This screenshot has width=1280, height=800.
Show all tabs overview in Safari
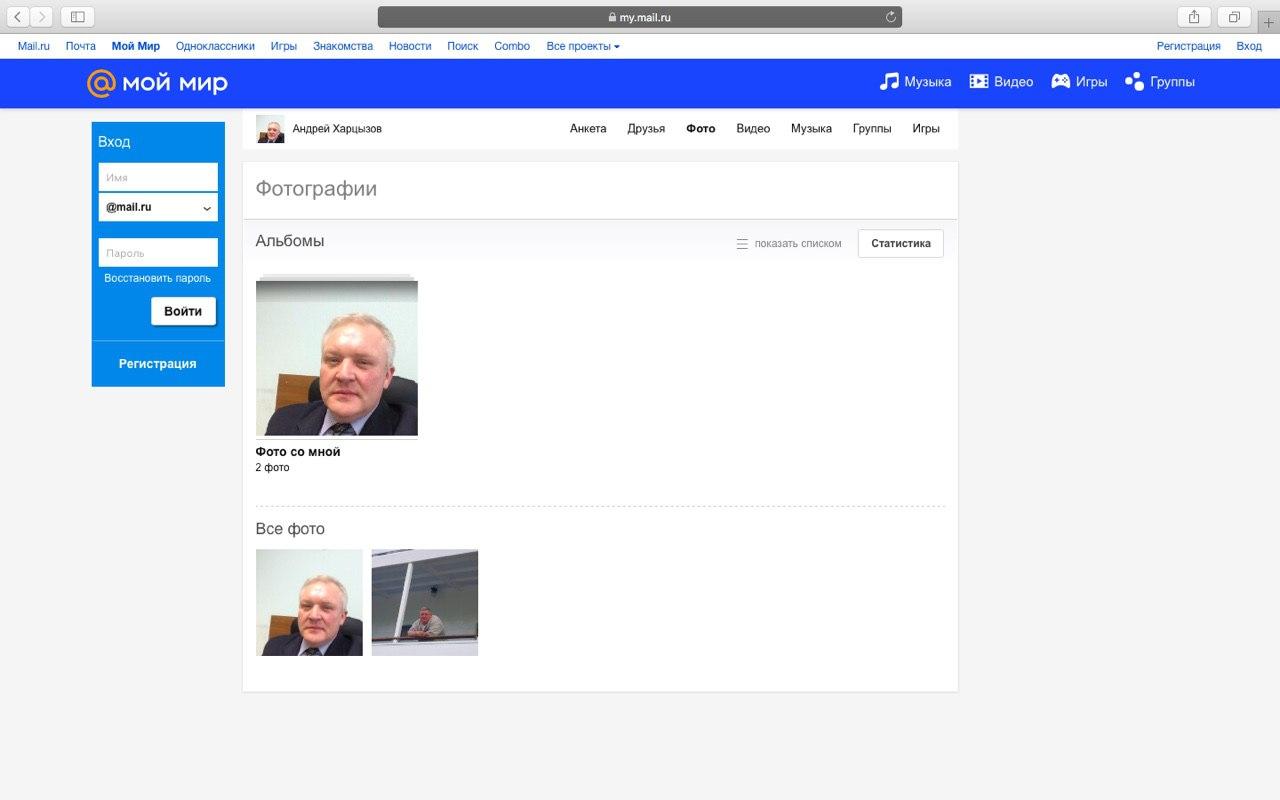(1234, 16)
